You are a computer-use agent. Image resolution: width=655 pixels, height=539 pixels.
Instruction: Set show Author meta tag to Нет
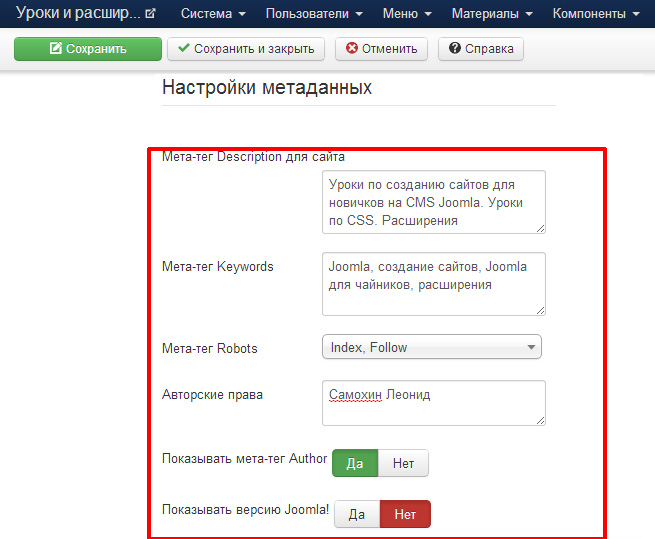pos(403,464)
